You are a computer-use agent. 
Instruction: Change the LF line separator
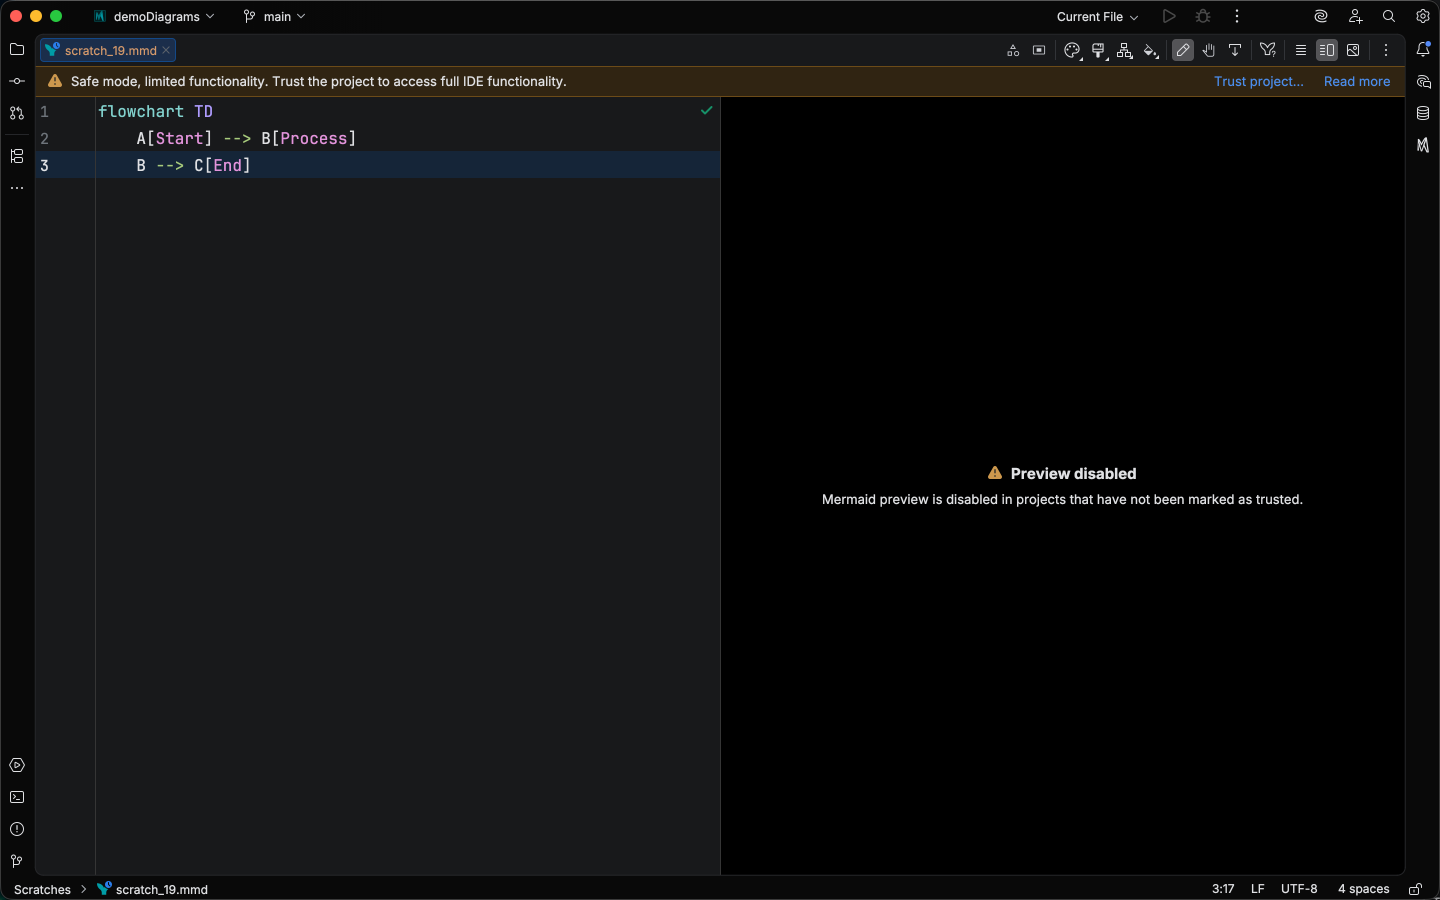coord(1258,889)
